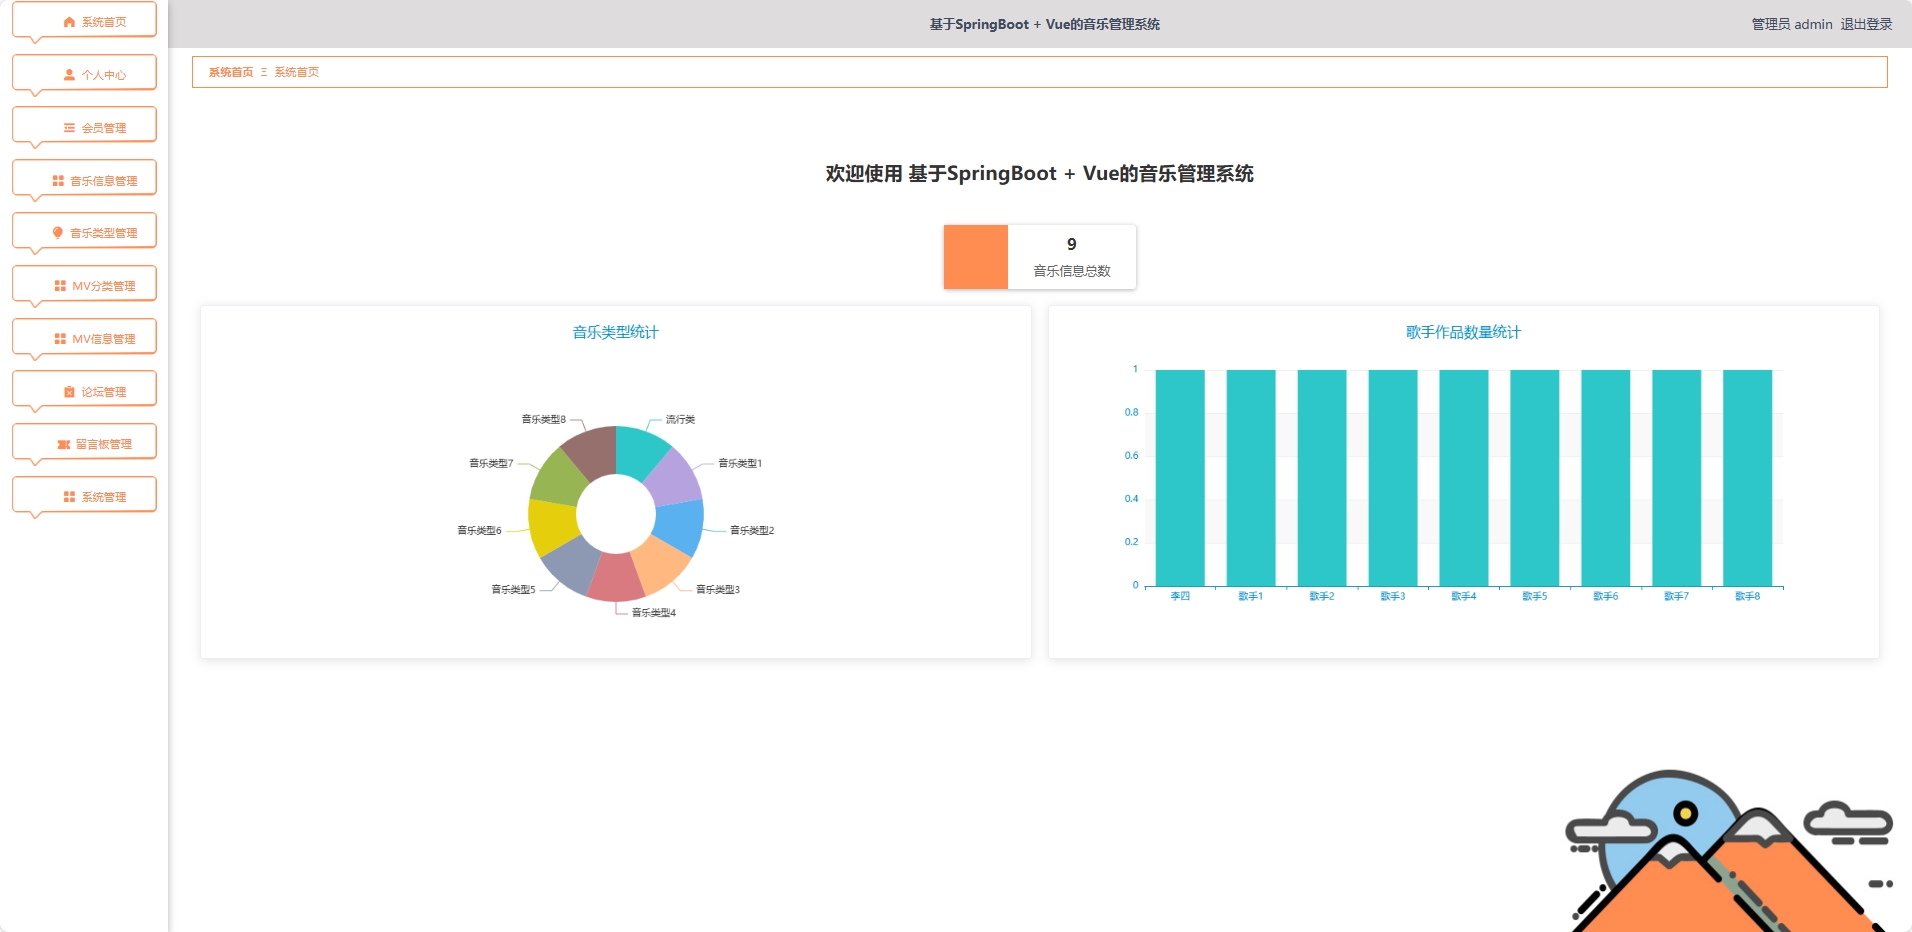Click the page header system title
1912x932 pixels.
[x=1045, y=24]
